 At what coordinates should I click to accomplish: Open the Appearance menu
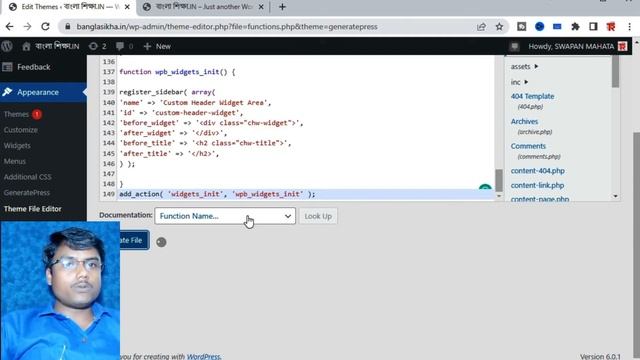38,92
